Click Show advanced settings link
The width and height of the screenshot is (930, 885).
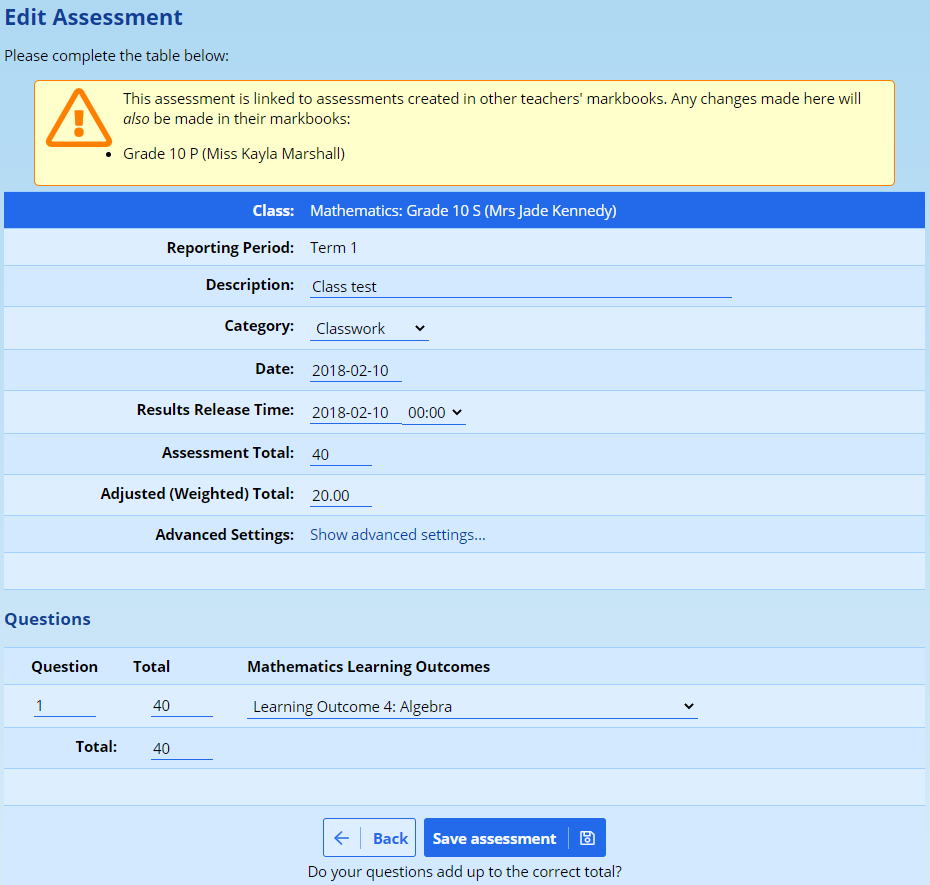point(397,535)
